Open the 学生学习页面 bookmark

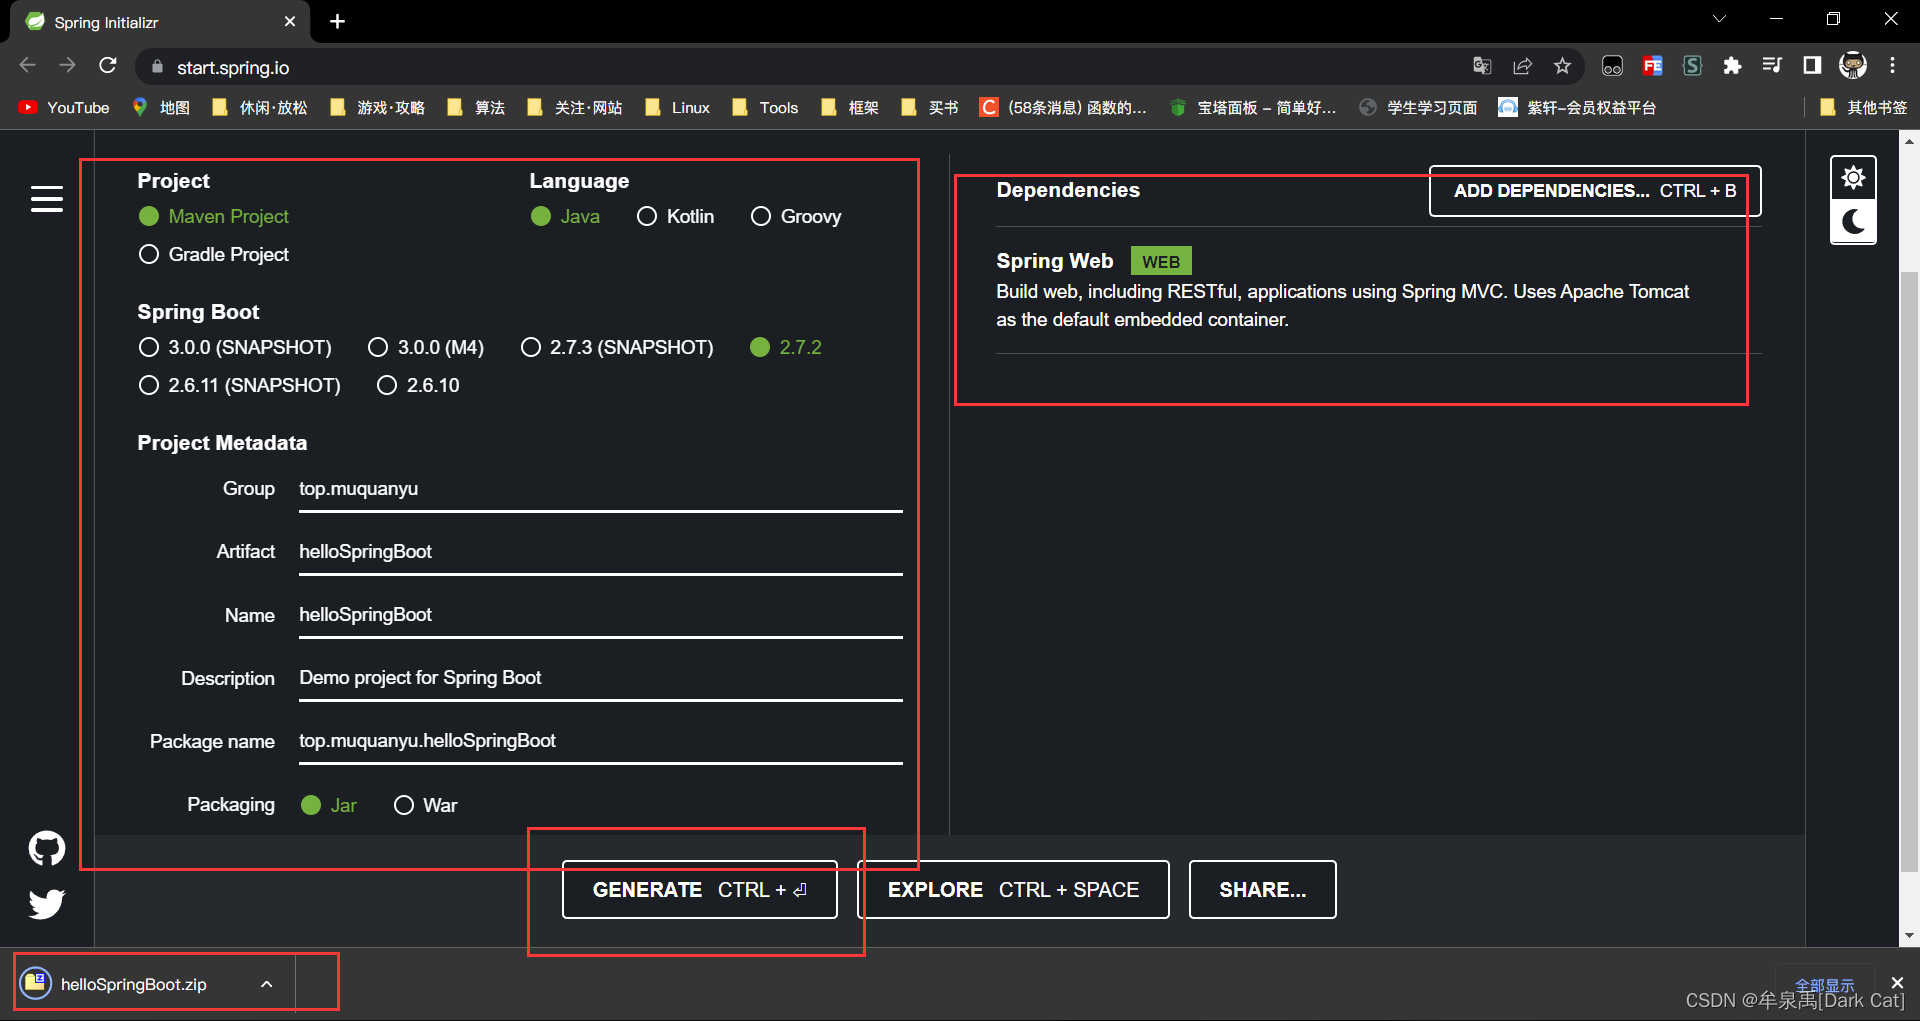point(1418,107)
